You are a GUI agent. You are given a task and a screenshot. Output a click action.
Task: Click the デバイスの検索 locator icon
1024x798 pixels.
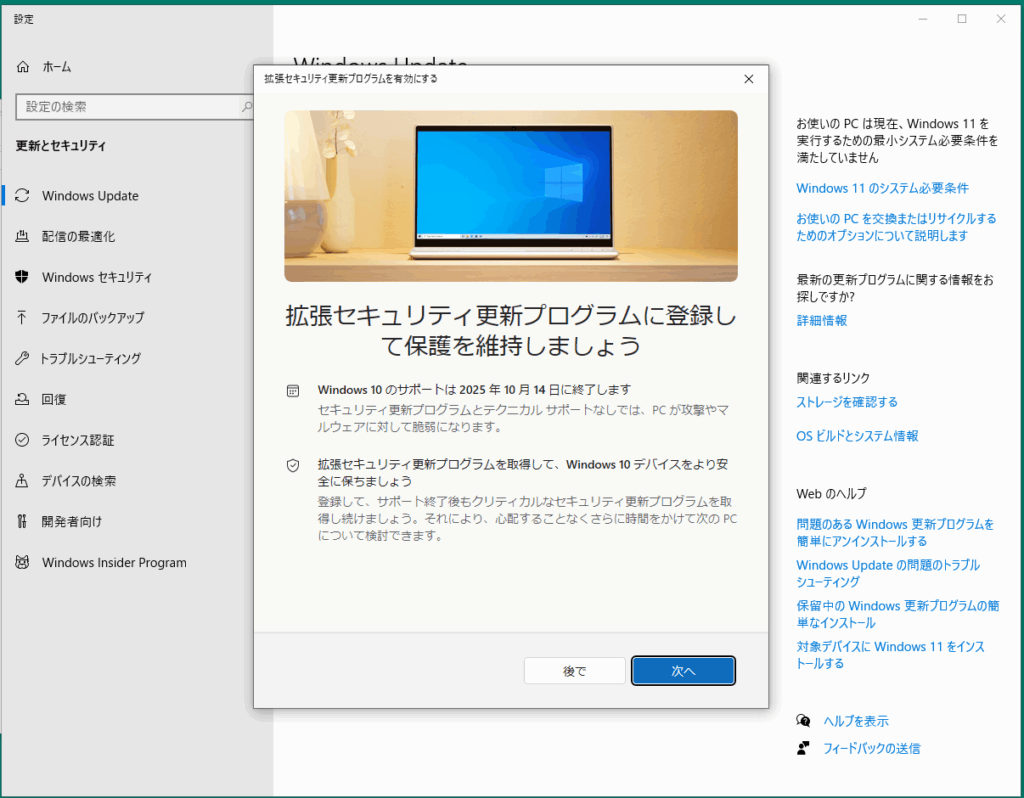22,481
